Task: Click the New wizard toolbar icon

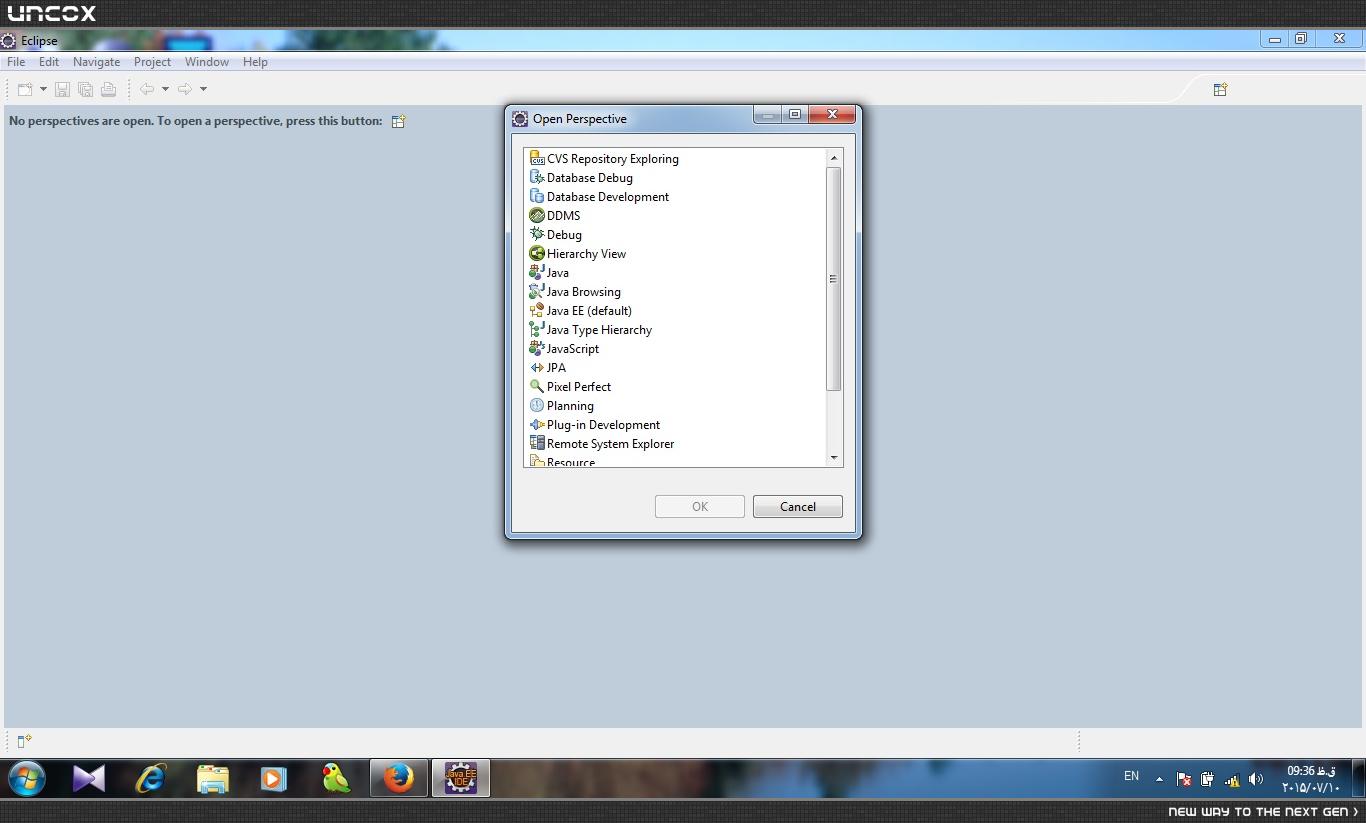Action: (x=25, y=89)
